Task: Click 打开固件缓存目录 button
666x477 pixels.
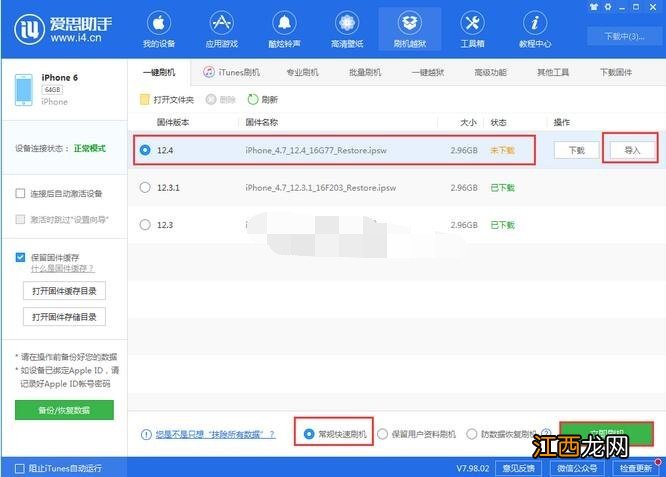Action: tap(64, 291)
